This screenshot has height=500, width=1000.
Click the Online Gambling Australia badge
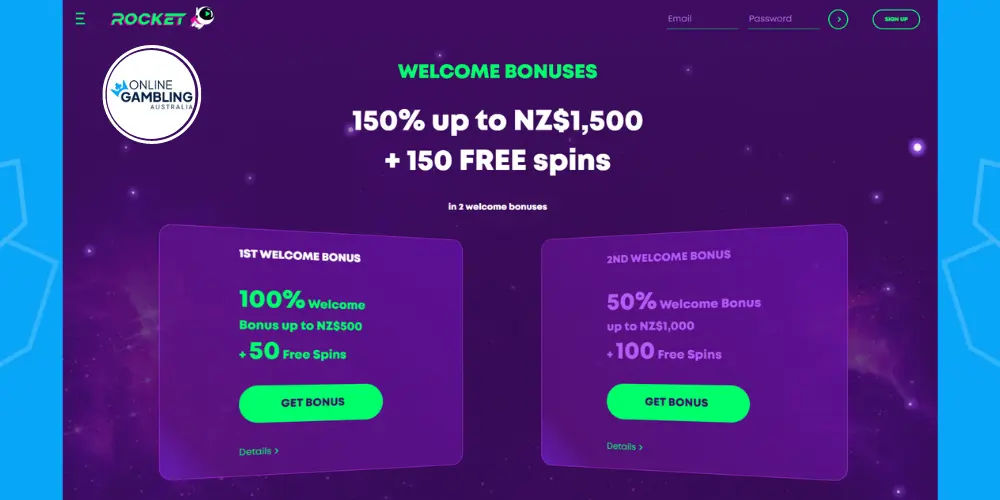[x=152, y=94]
